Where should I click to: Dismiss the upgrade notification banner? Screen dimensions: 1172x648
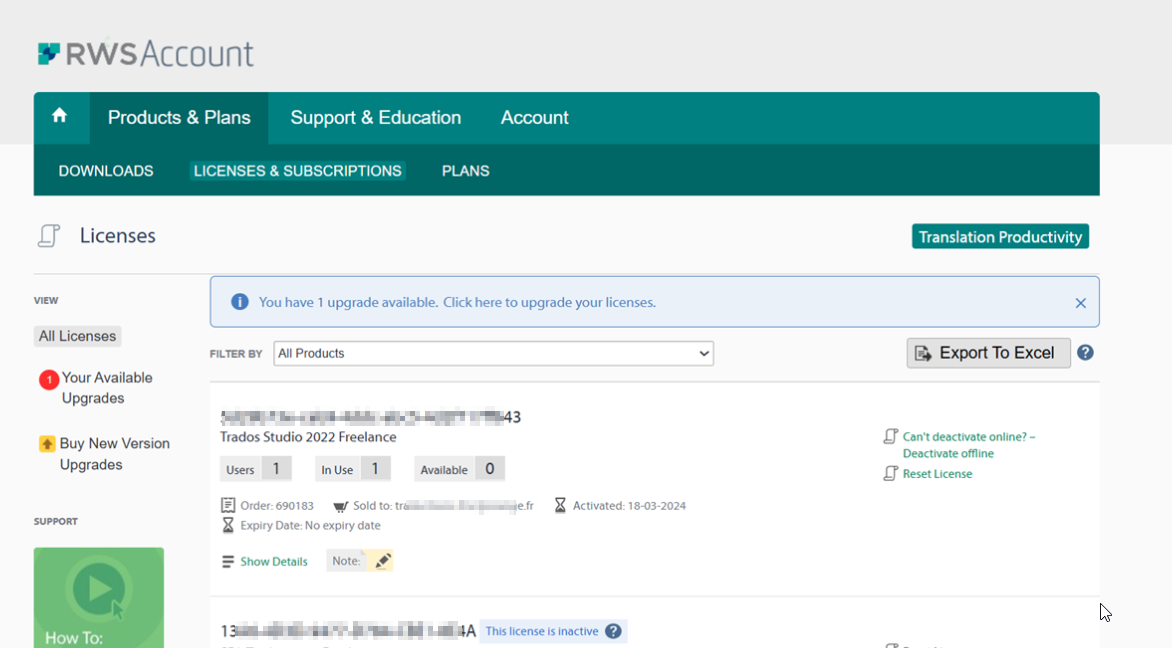pyautogui.click(x=1081, y=303)
